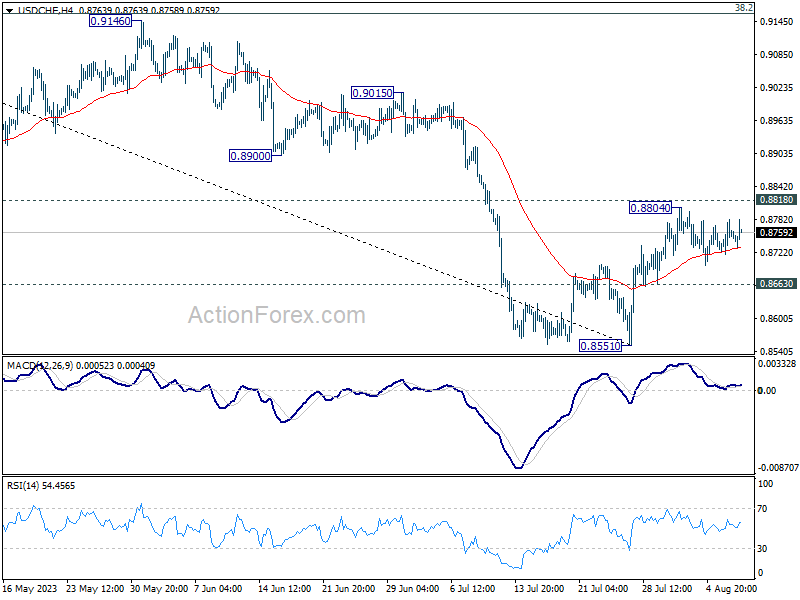Select the 0.85510 price label

[x=601, y=346]
